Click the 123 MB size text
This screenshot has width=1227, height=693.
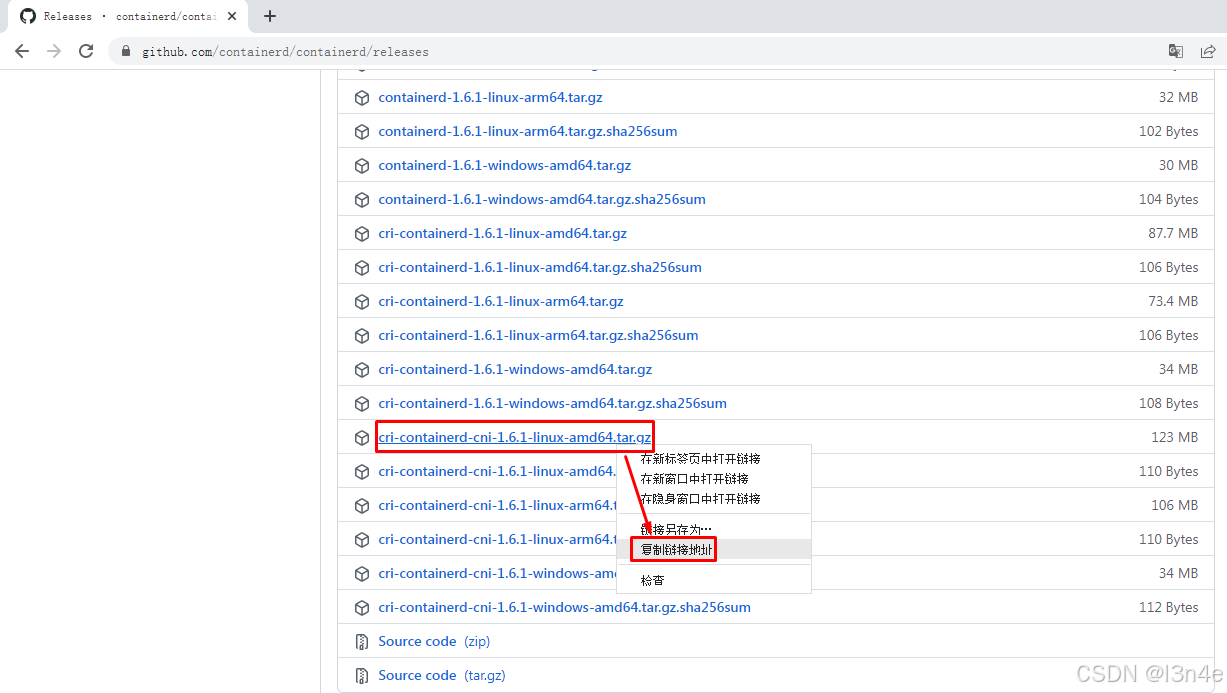point(1174,438)
